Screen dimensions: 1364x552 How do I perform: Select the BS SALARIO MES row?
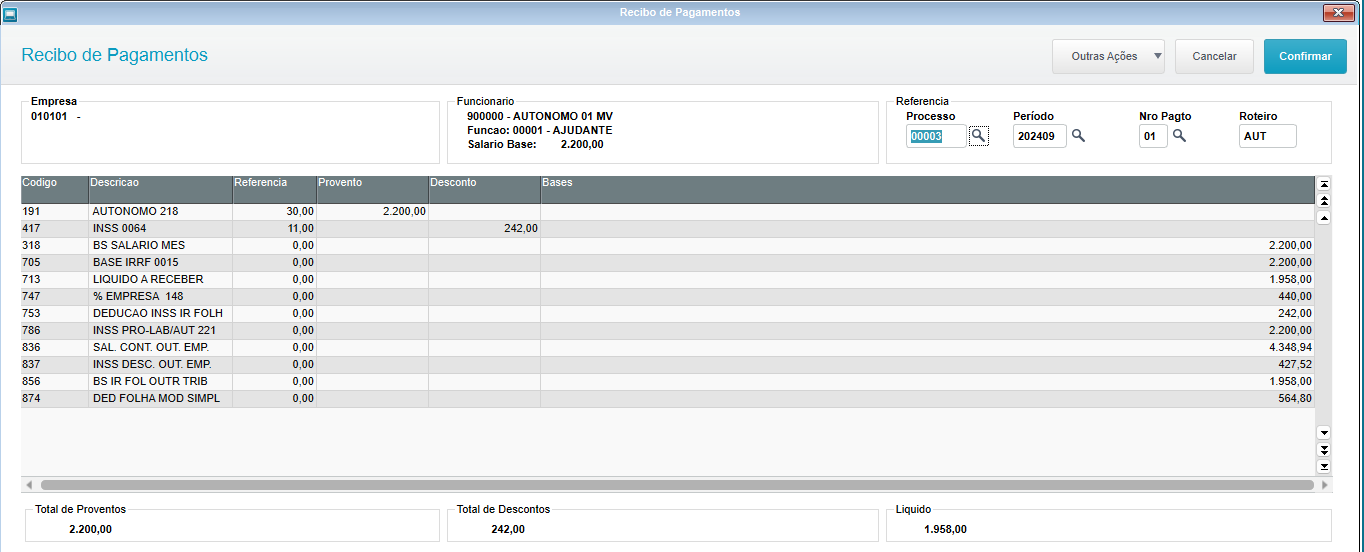668,246
